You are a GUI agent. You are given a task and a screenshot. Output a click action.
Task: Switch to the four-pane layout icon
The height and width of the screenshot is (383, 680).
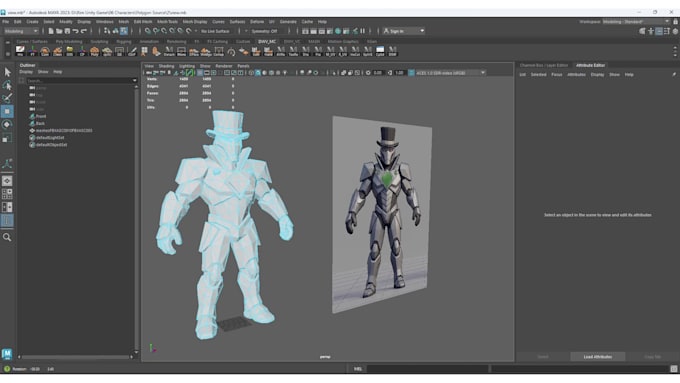click(x=7, y=194)
